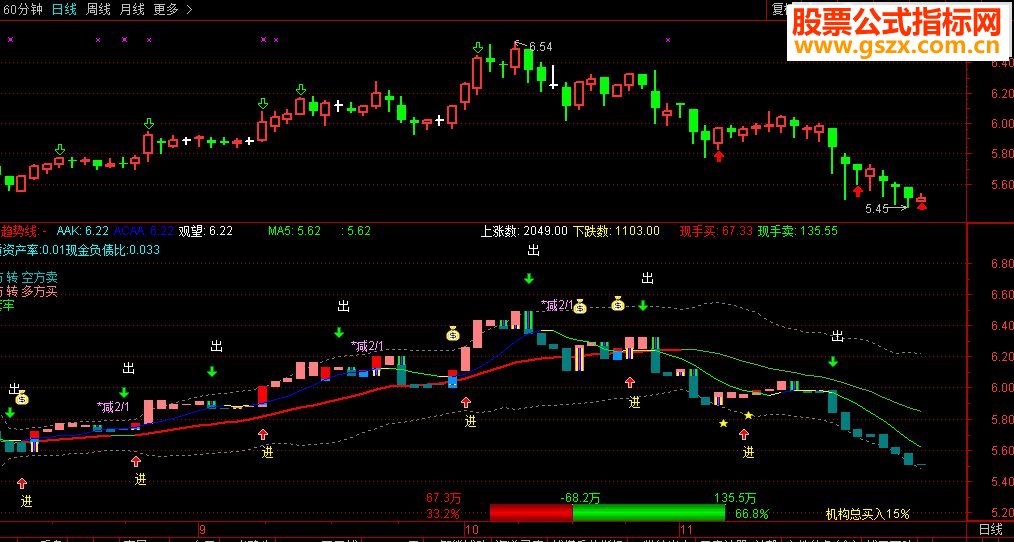
Task: Click the -68.2万 net volume text
Action: pyautogui.click(x=579, y=498)
